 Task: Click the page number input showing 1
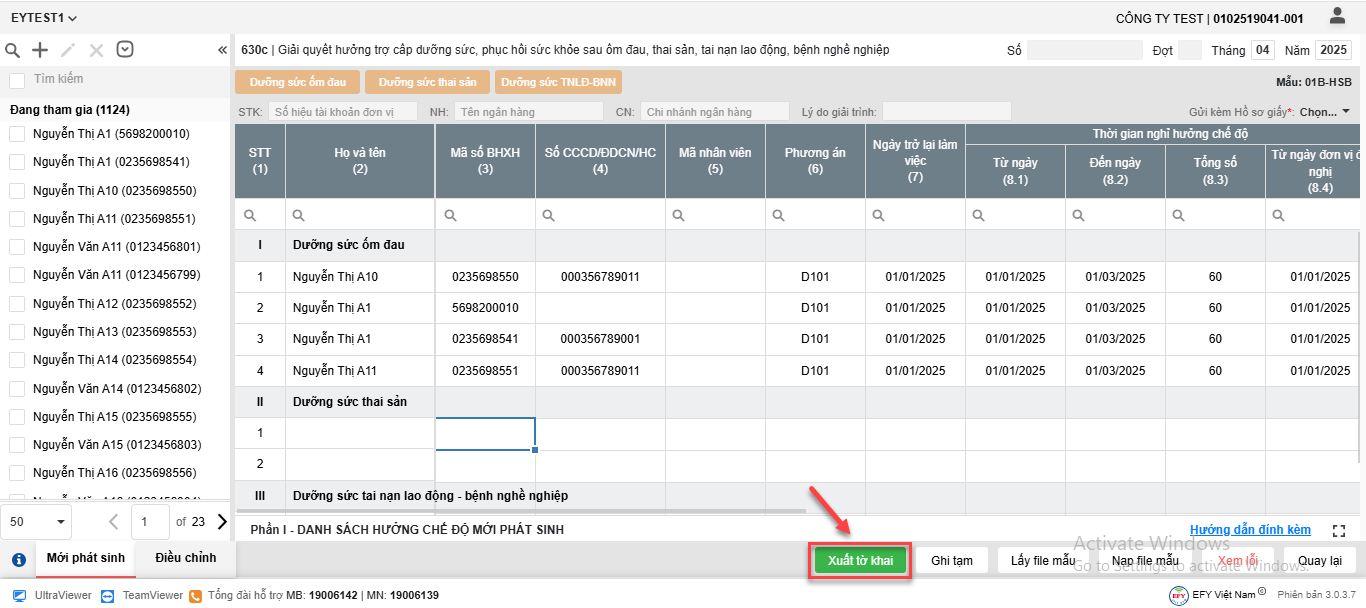[150, 521]
